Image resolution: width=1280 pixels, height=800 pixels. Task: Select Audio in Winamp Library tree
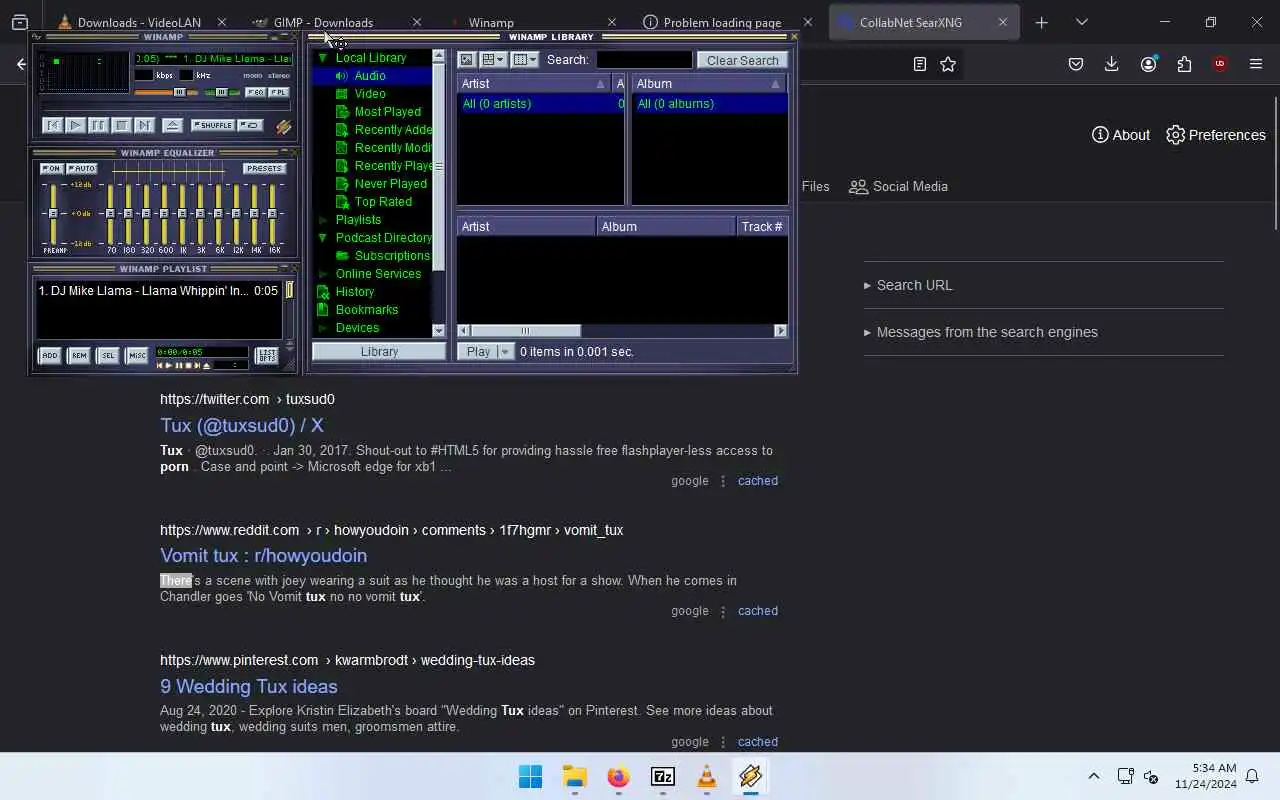[x=369, y=76]
